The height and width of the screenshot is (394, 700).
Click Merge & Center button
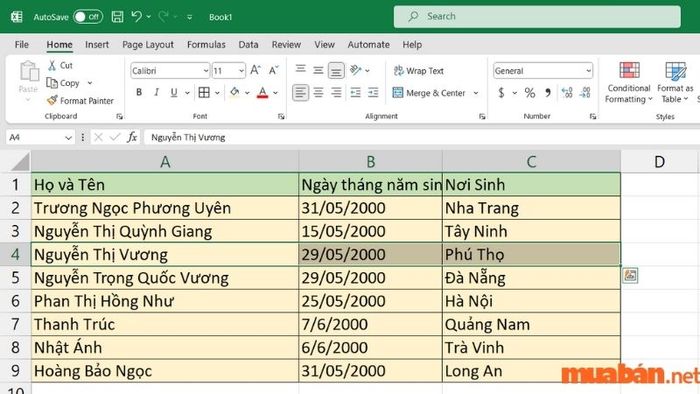[x=429, y=93]
